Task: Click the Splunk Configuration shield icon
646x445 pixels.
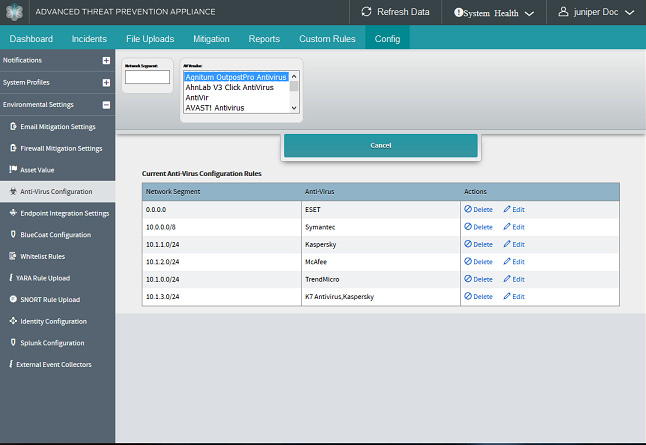Action: pyautogui.click(x=13, y=342)
